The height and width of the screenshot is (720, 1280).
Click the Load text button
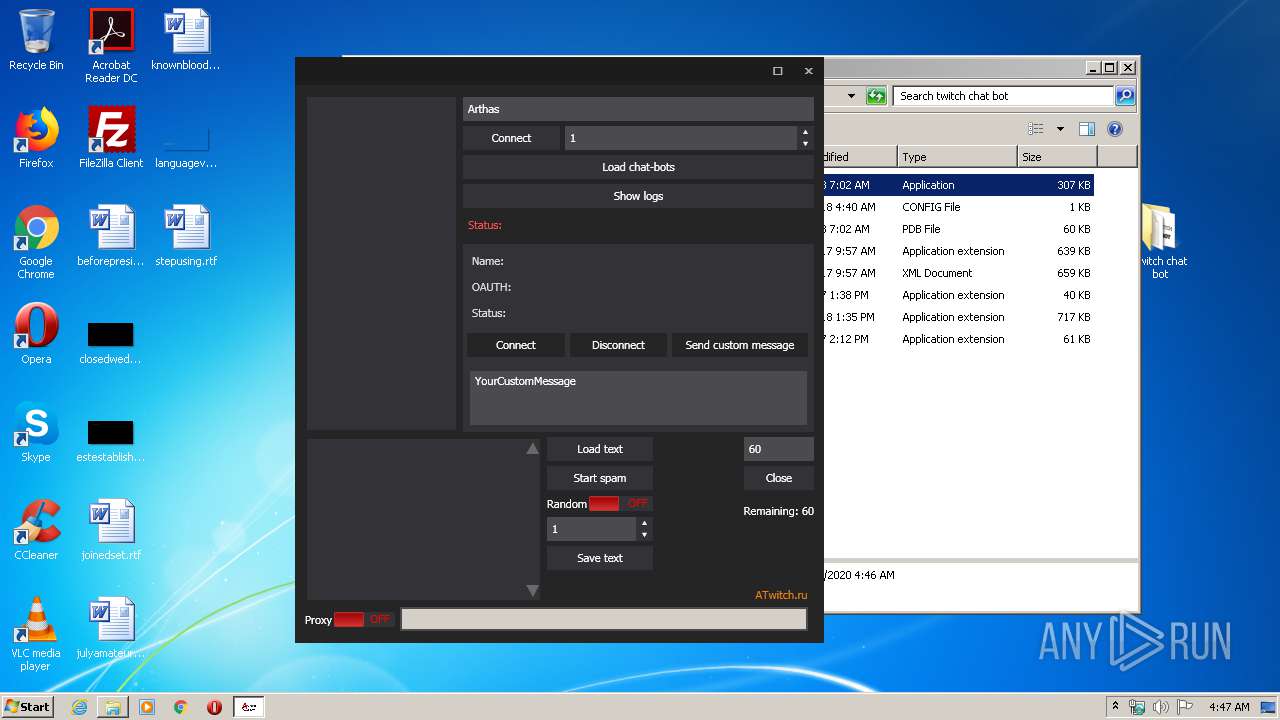[600, 449]
